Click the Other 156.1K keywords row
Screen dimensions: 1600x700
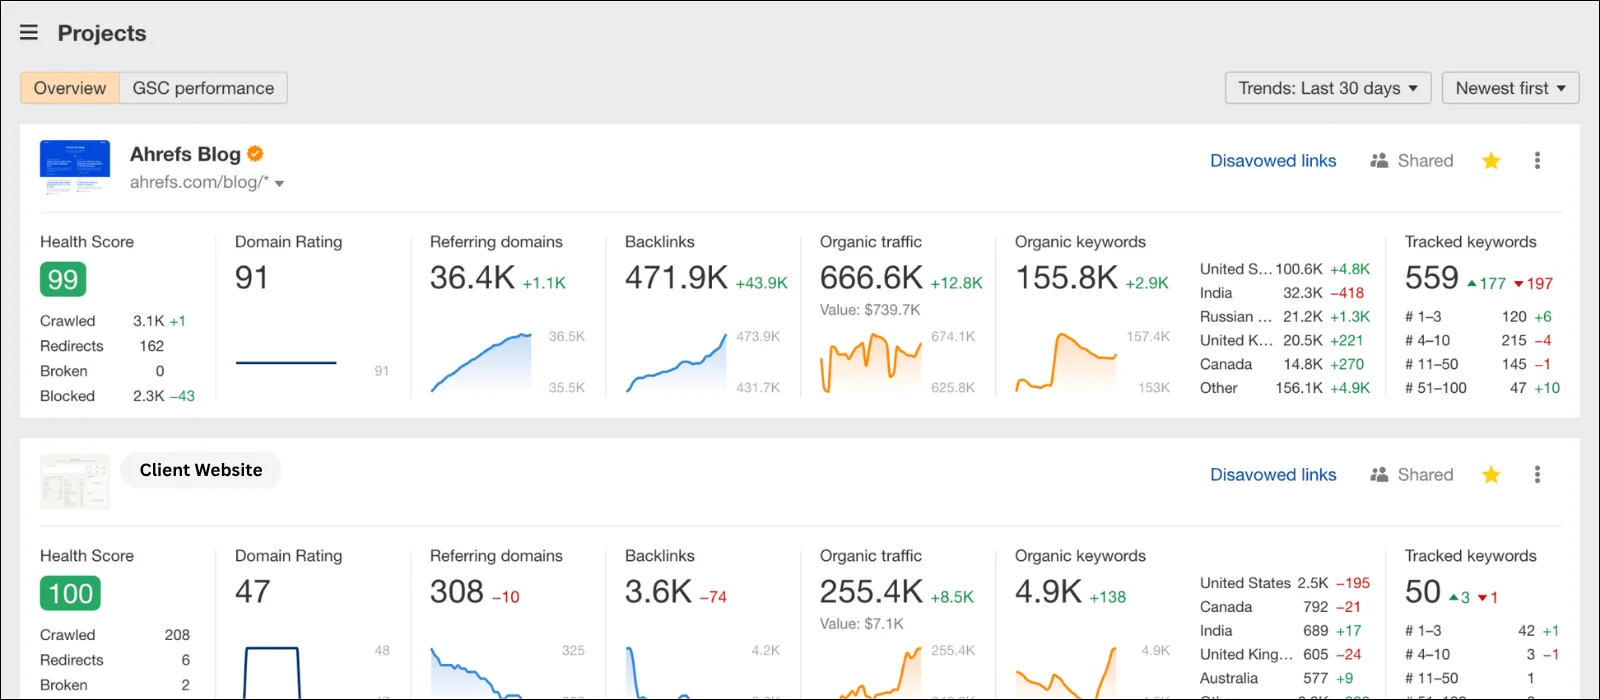[1285, 388]
